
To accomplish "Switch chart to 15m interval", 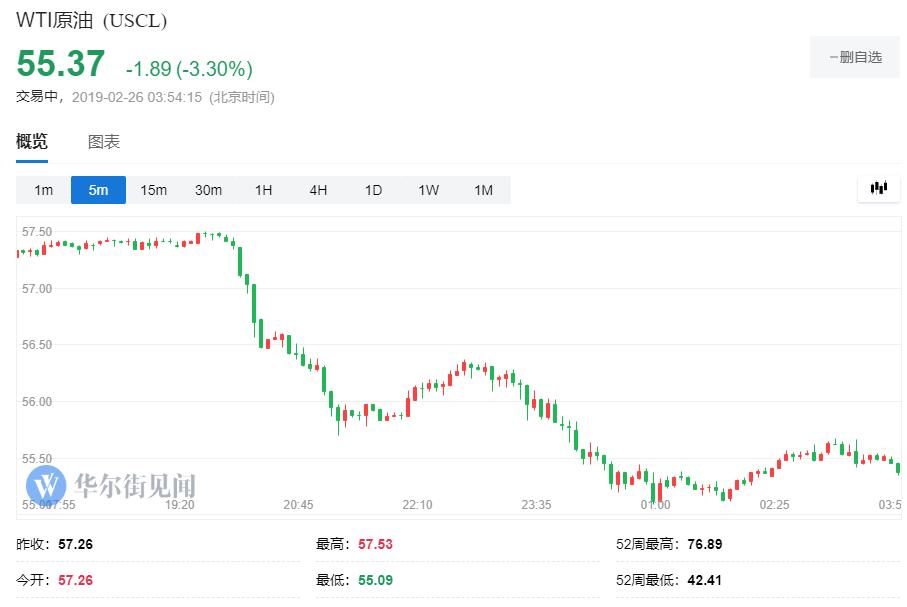I will [x=153, y=190].
